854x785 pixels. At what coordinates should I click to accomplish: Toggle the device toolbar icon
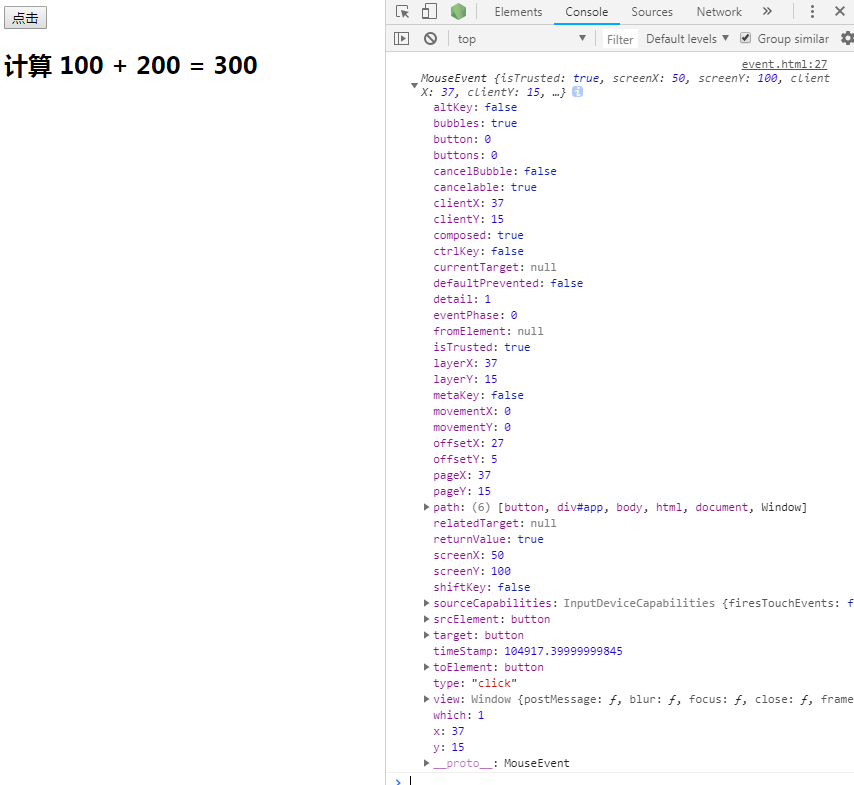tap(429, 12)
